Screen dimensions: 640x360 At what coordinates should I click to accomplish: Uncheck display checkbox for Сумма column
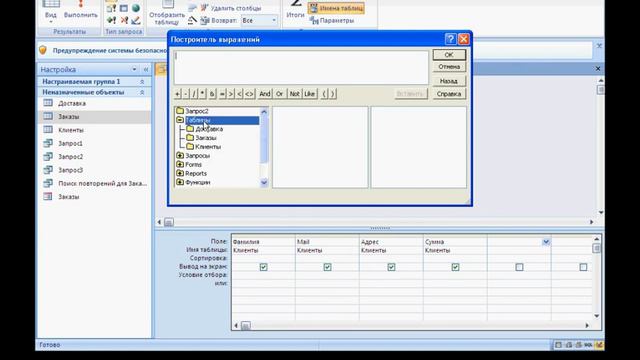point(455,267)
